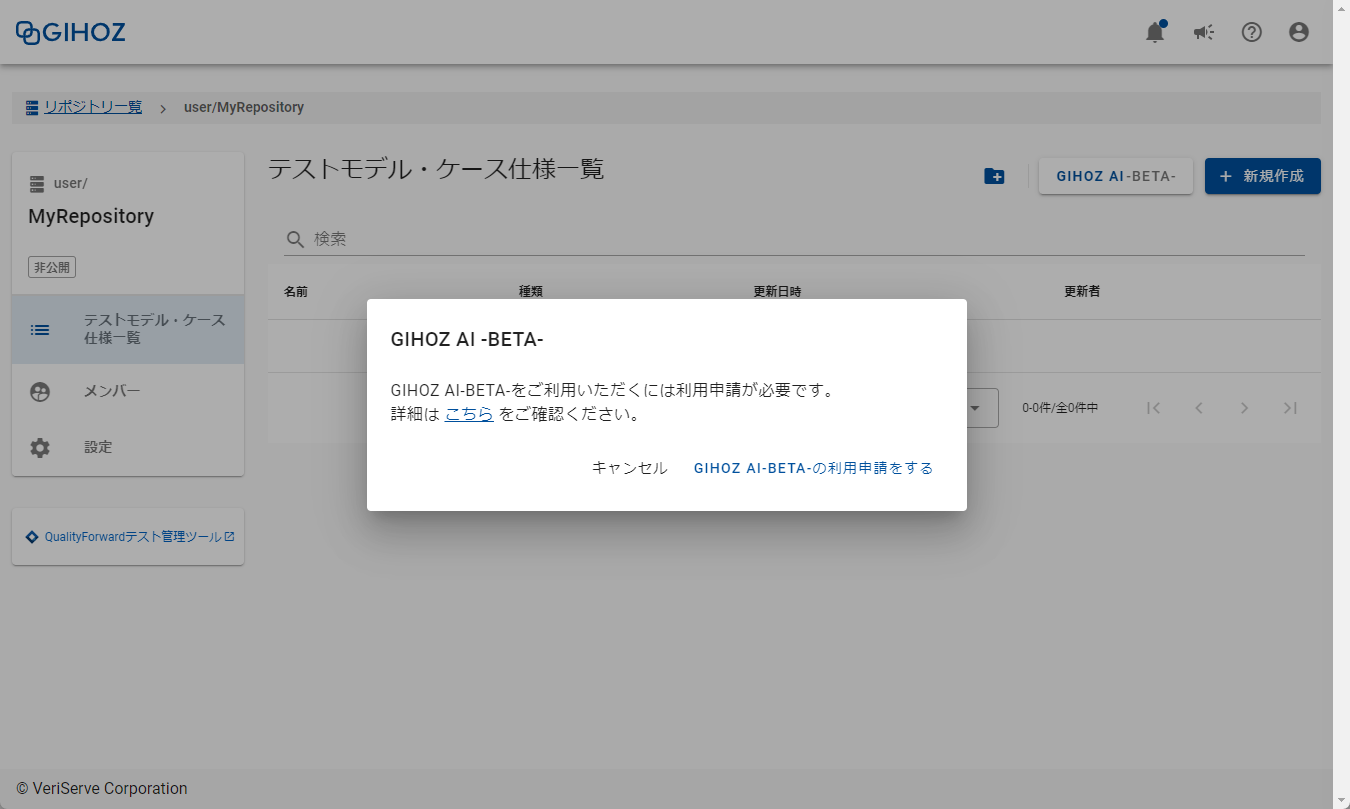
Task: Open notifications bell
Action: tap(1155, 32)
